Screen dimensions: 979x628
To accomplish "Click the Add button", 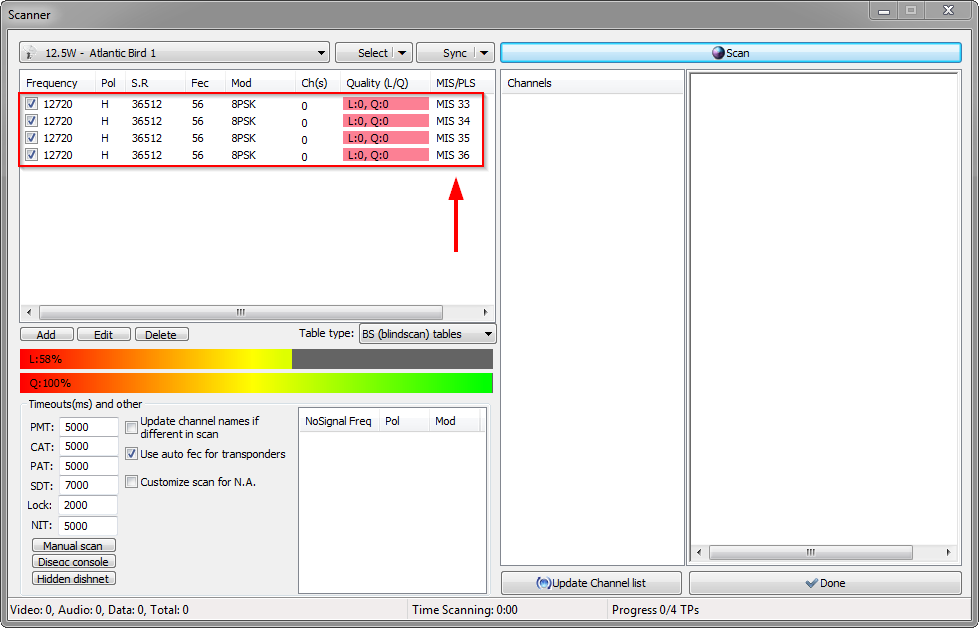I will 47,335.
